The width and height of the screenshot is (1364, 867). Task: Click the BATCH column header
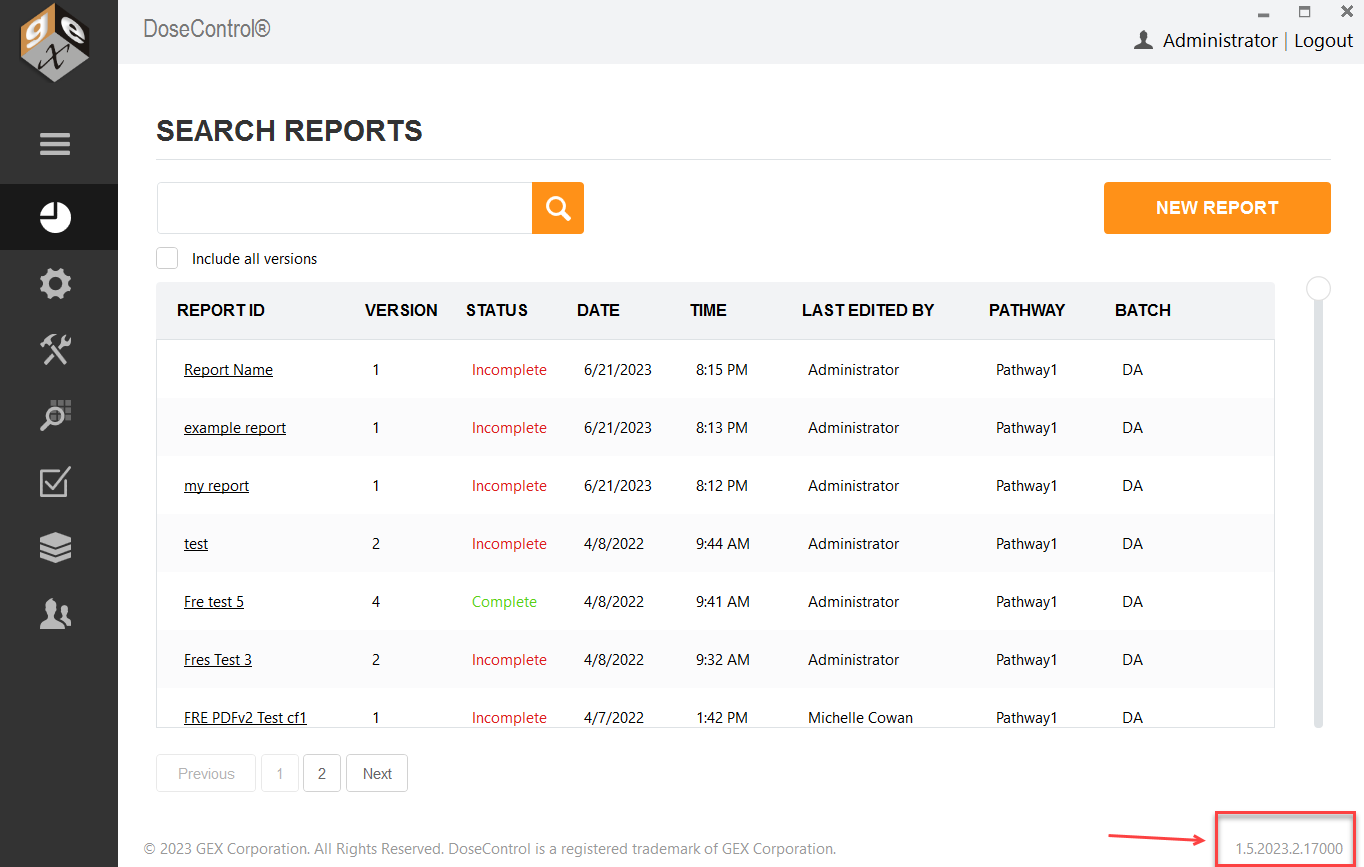1143,310
